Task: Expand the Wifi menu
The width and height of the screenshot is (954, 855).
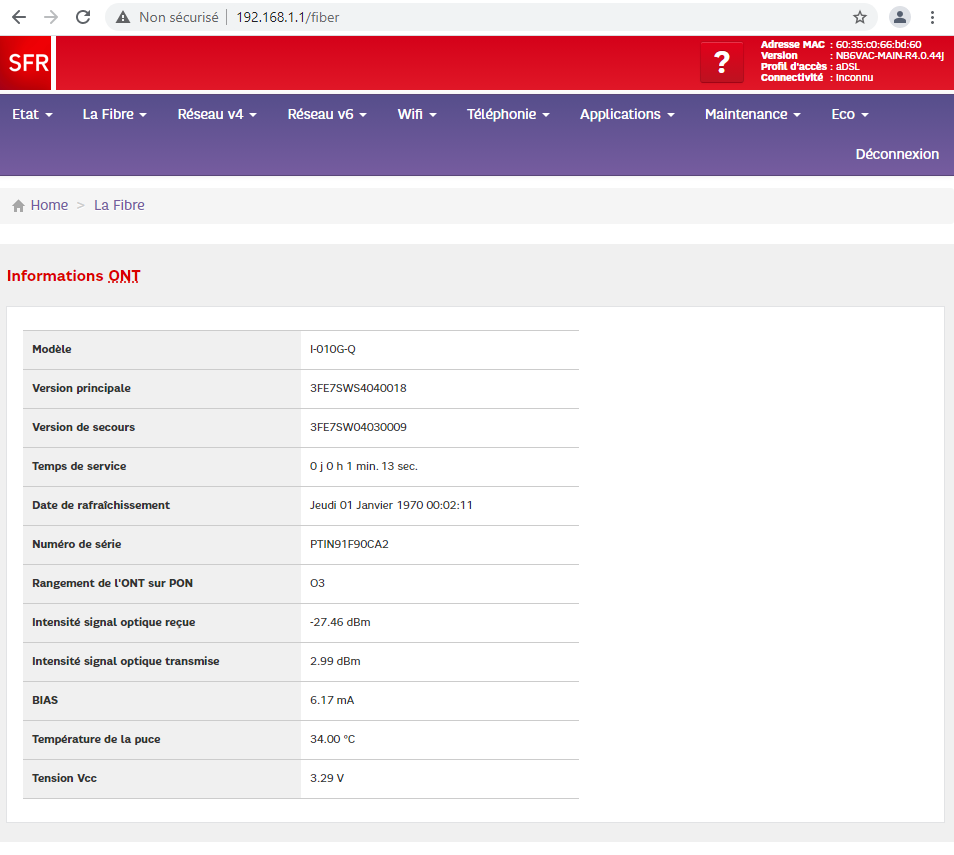Action: point(417,114)
